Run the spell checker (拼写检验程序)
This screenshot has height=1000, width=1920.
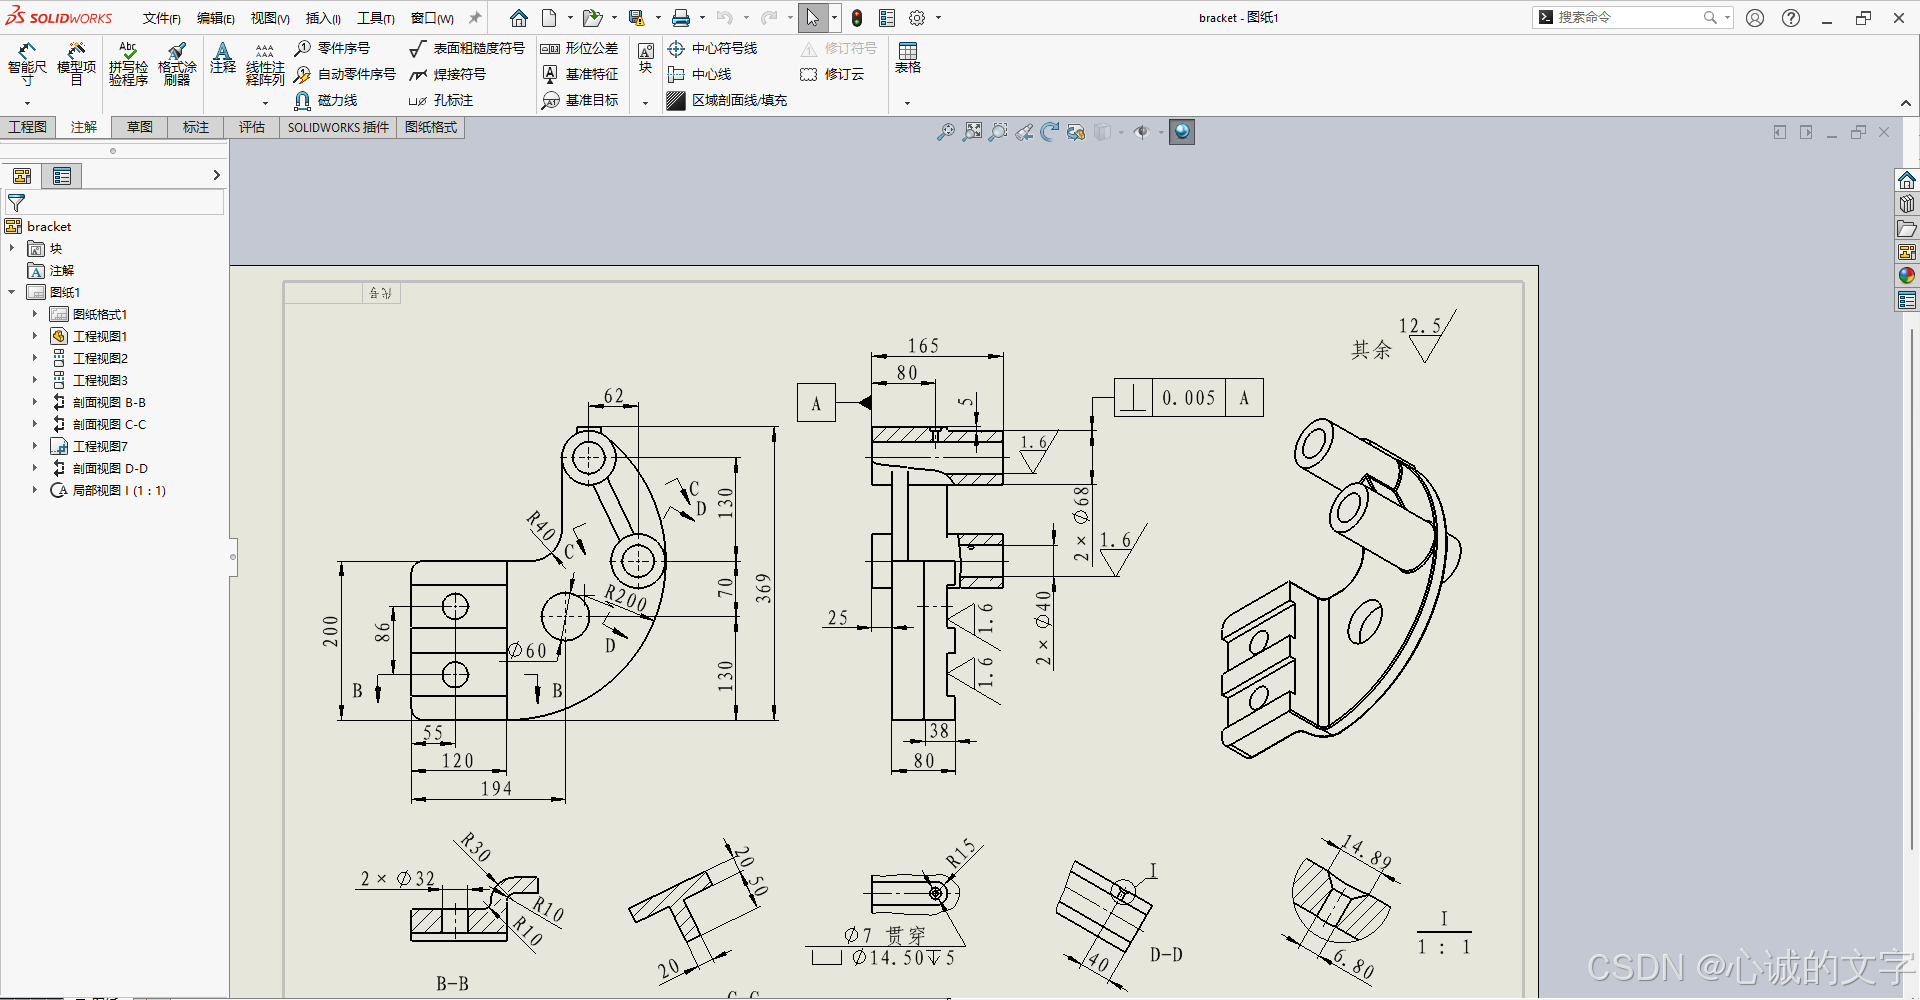pyautogui.click(x=128, y=63)
